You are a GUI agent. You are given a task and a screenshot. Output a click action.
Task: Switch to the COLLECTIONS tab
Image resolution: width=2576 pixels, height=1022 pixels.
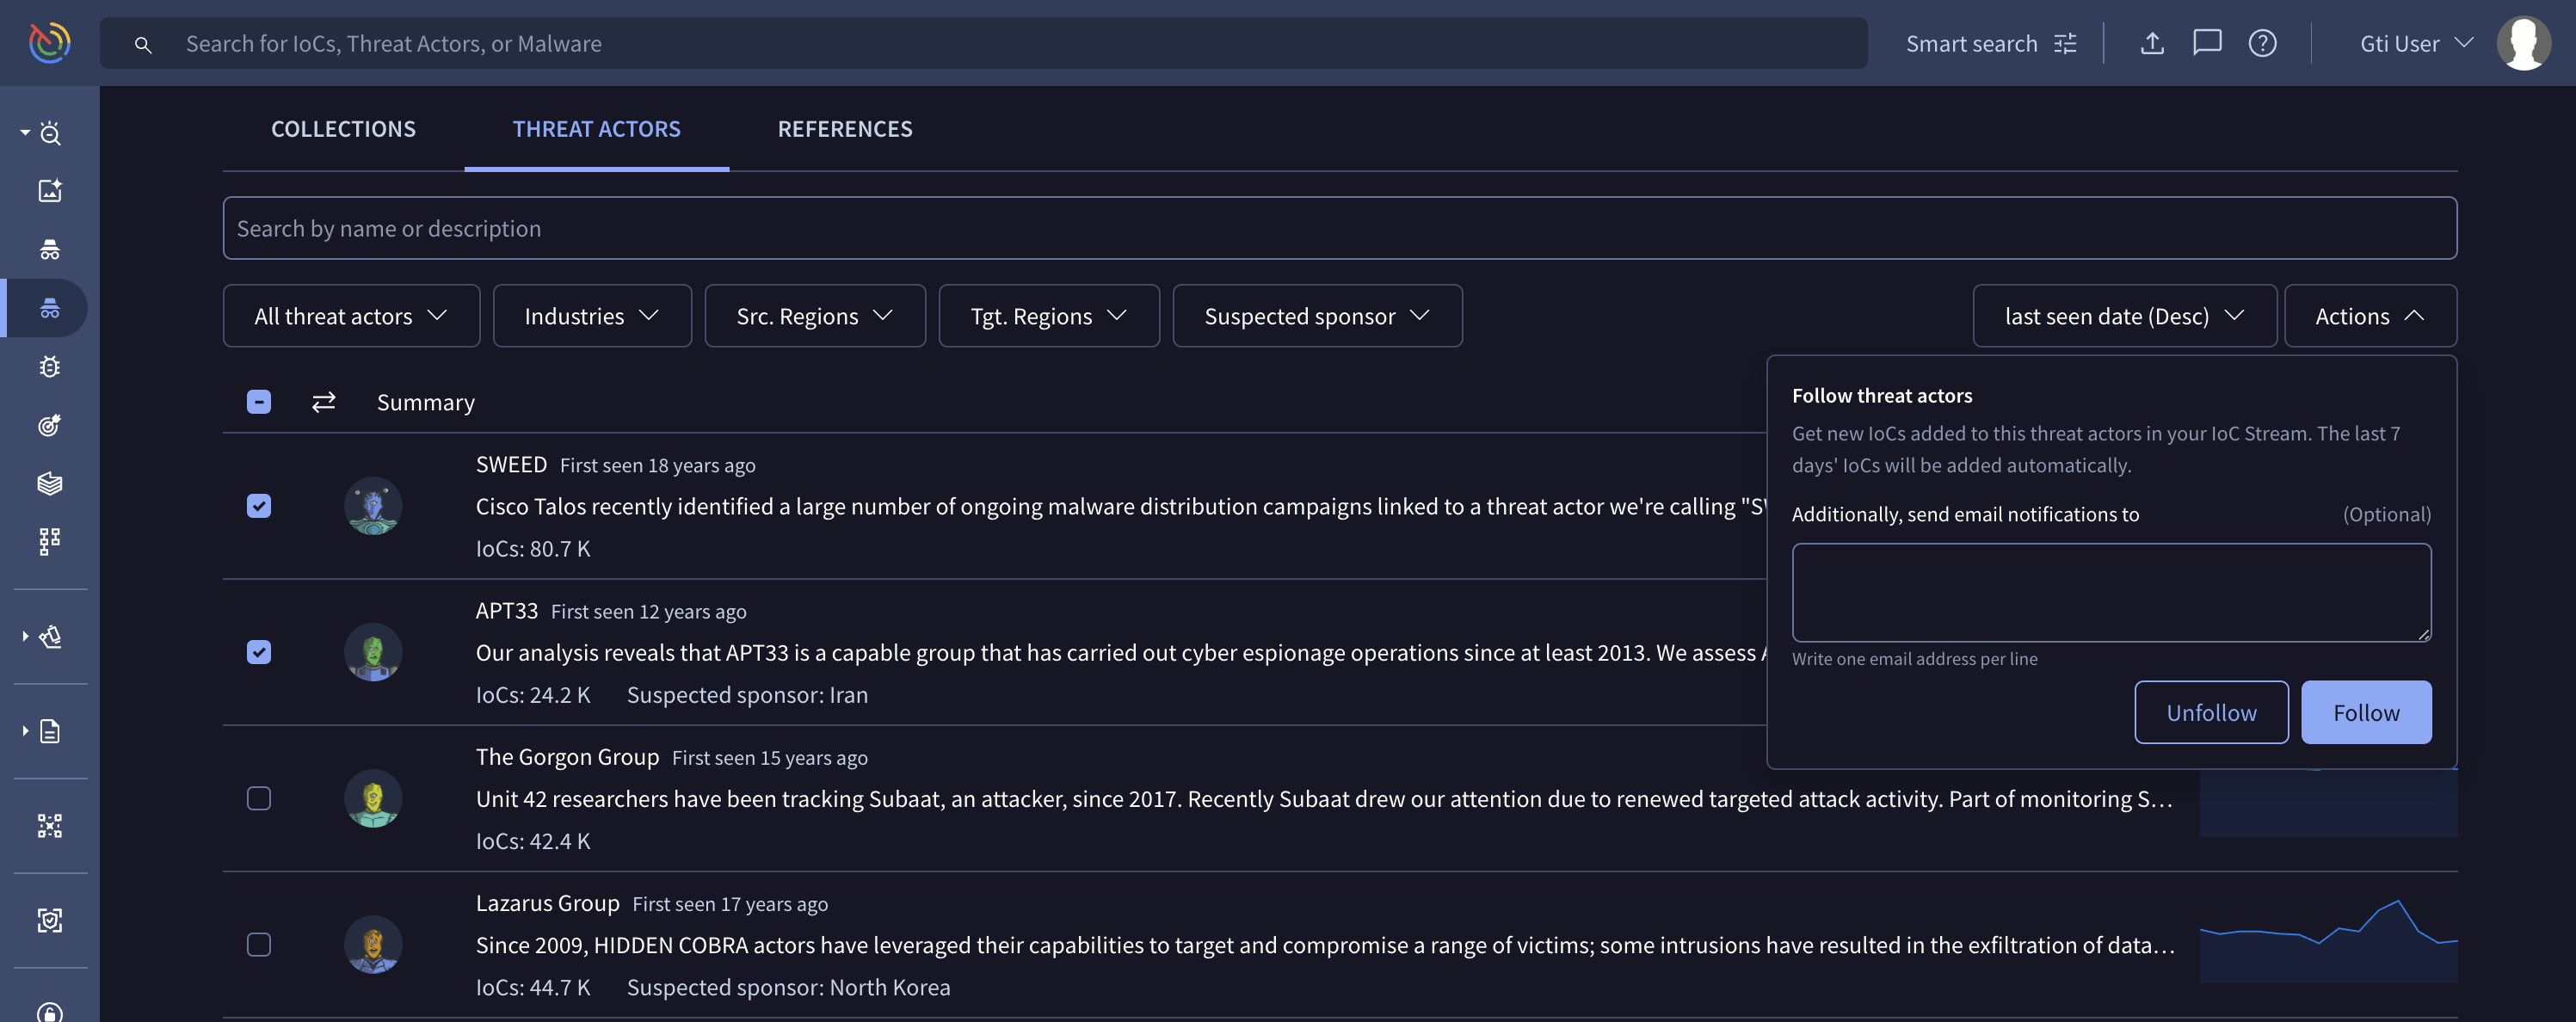click(x=343, y=129)
